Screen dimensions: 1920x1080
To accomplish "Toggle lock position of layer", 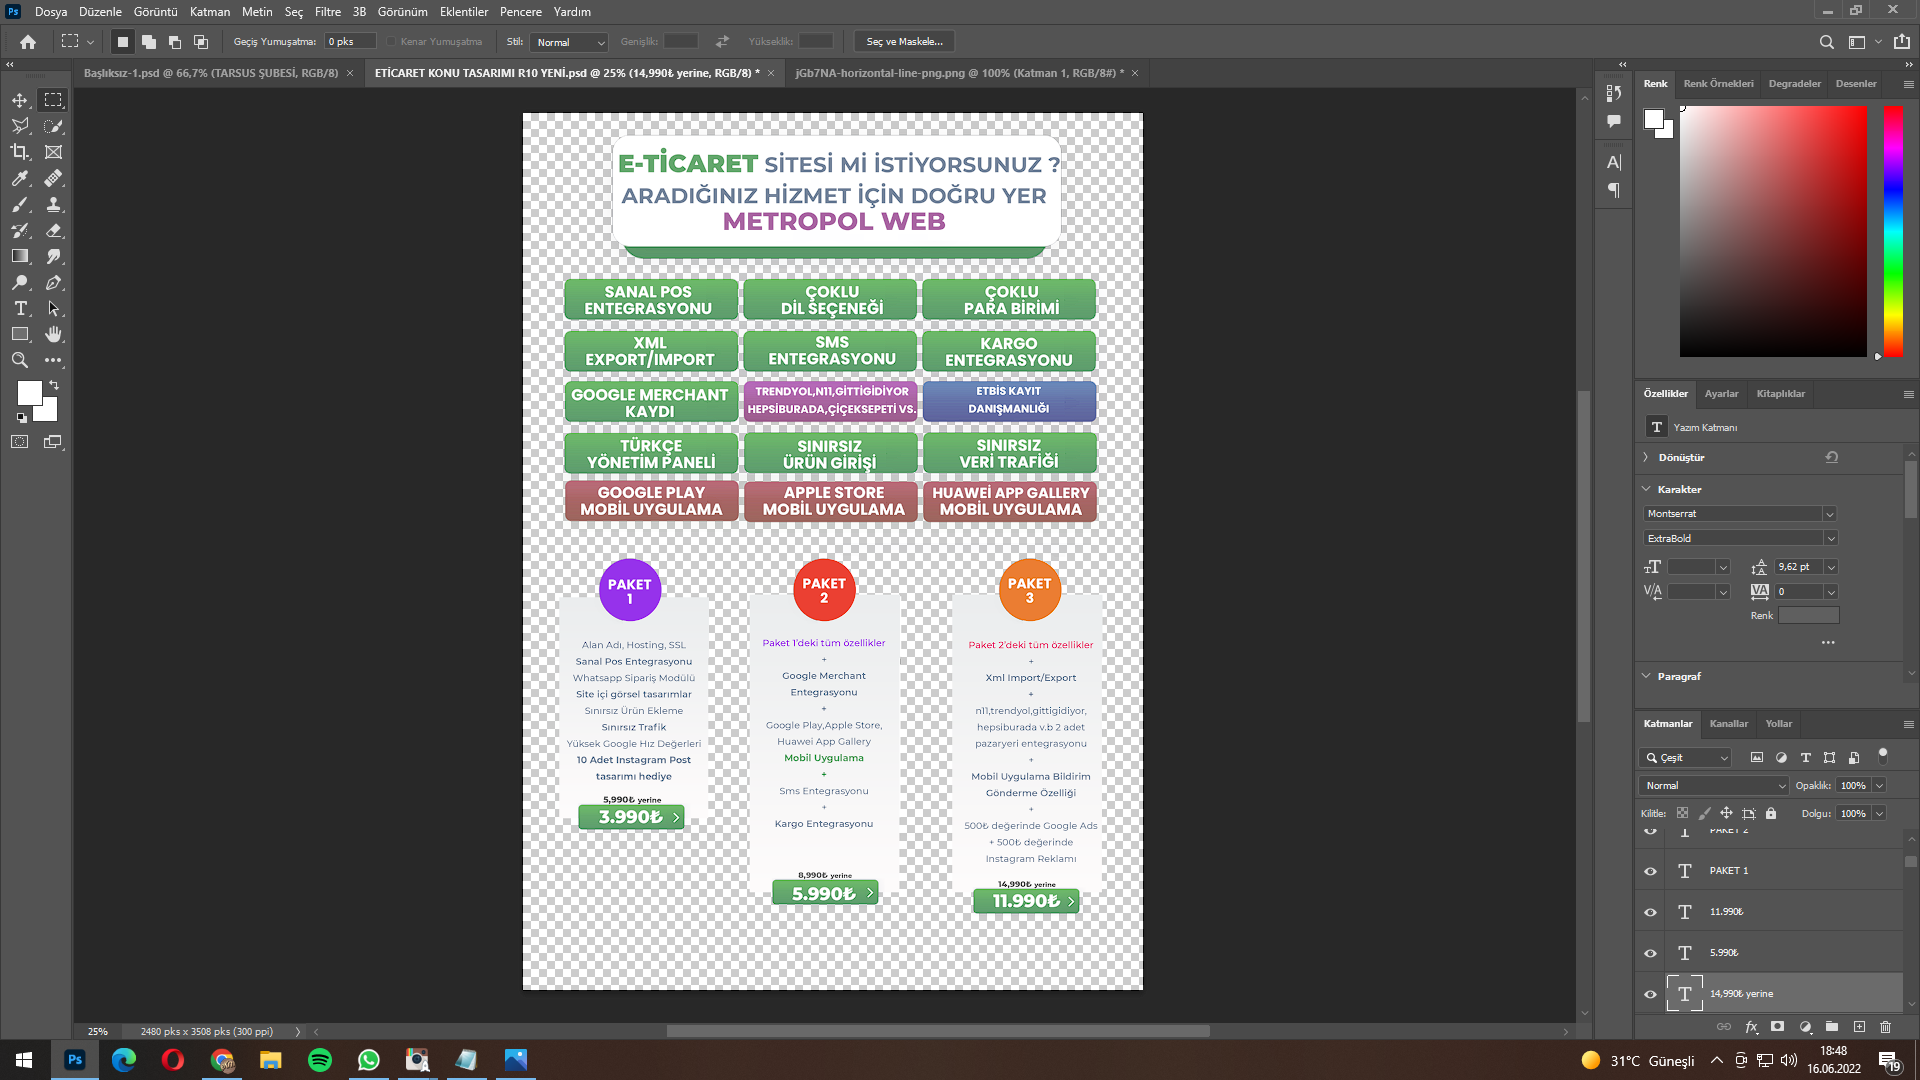I will pos(1726,813).
